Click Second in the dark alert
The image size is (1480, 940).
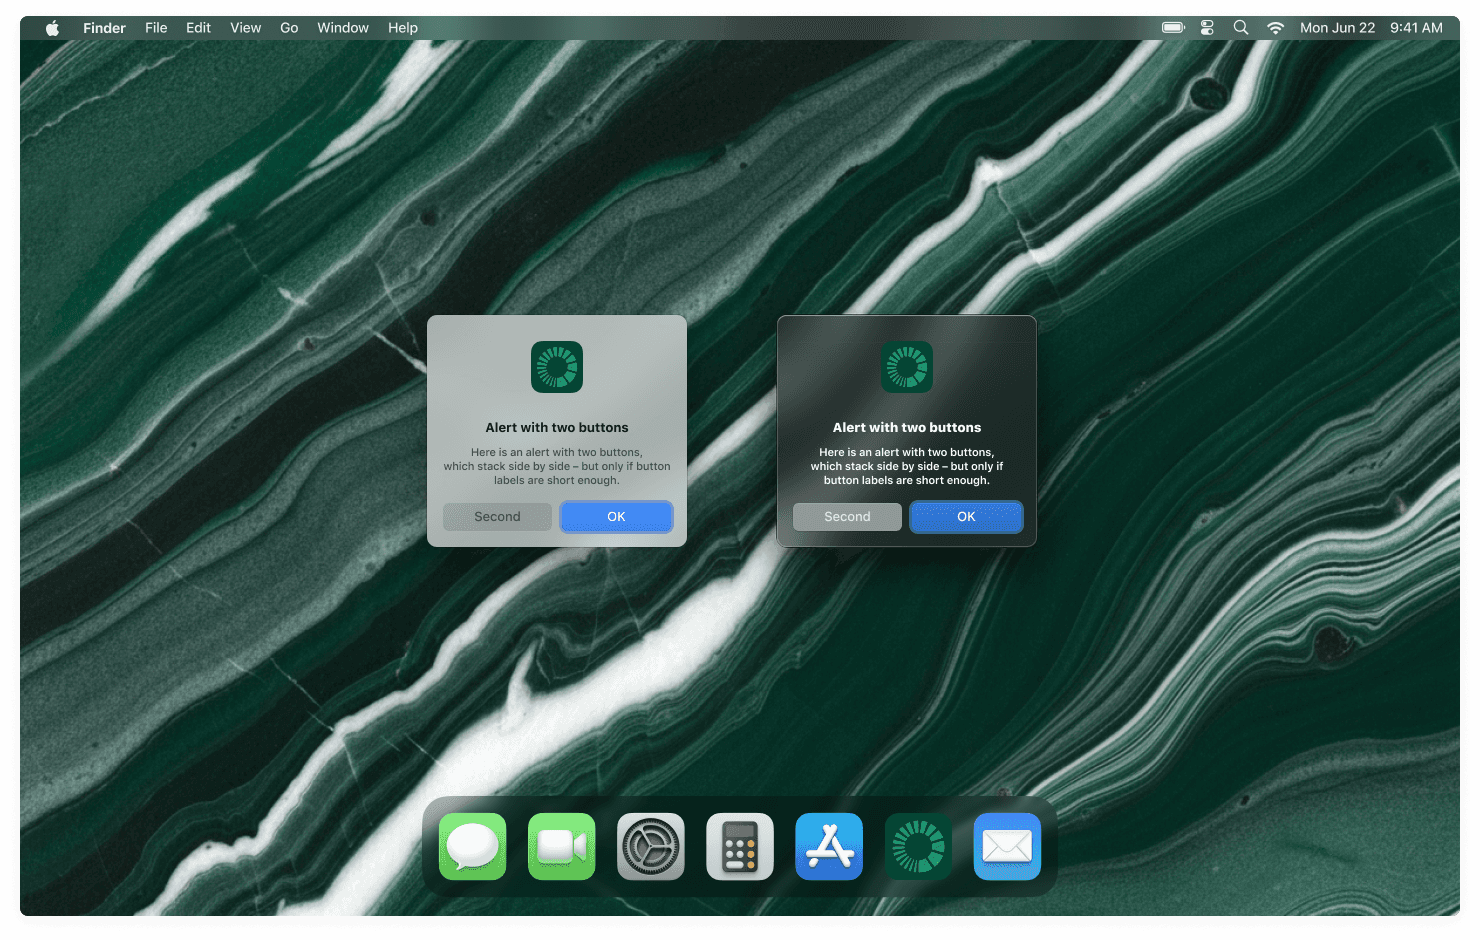847,517
